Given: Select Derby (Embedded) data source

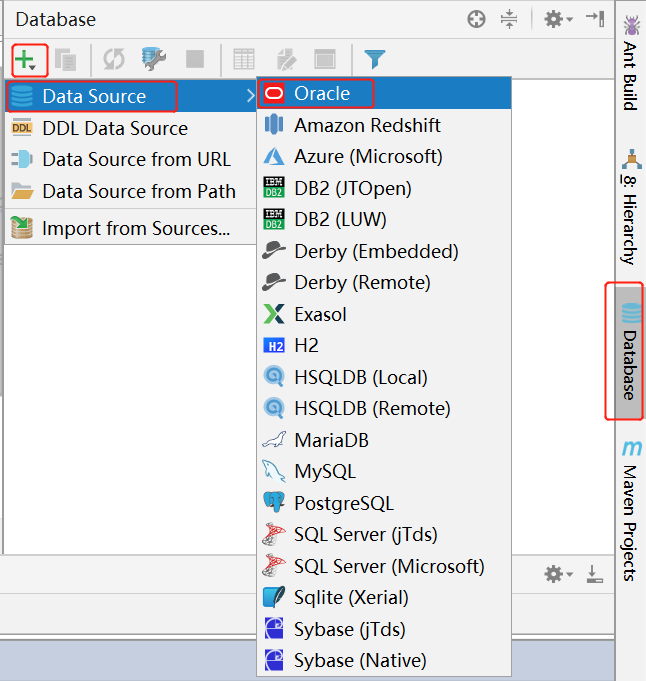Looking at the screenshot, I should (x=384, y=251).
